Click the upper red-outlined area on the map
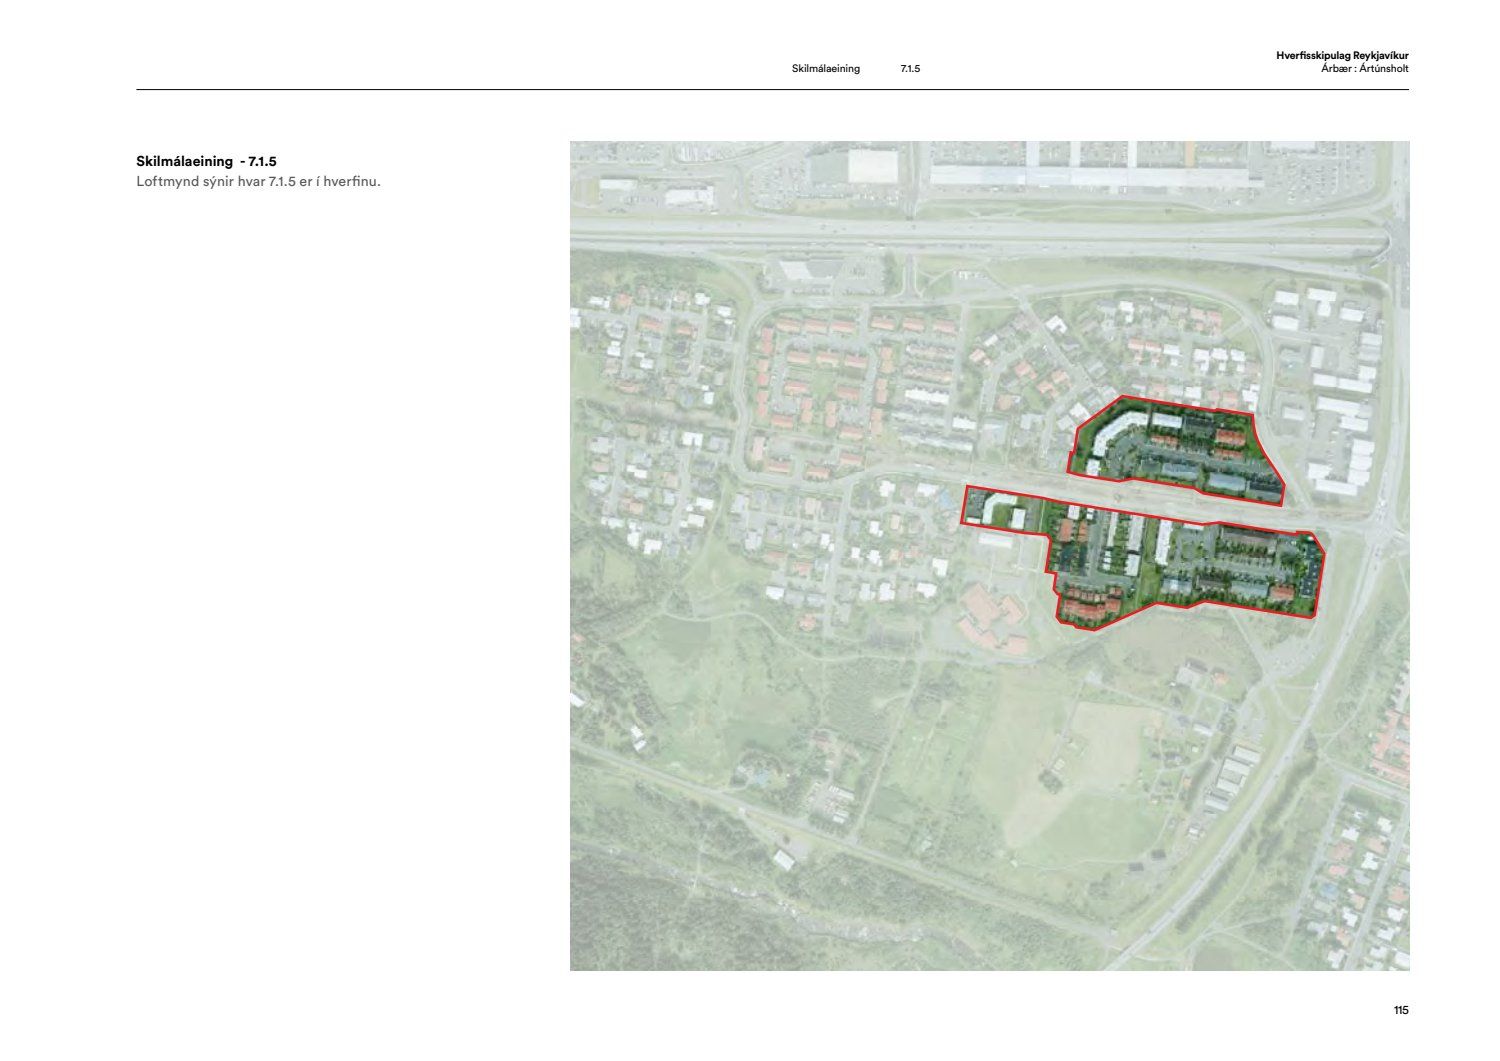 click(x=1180, y=450)
